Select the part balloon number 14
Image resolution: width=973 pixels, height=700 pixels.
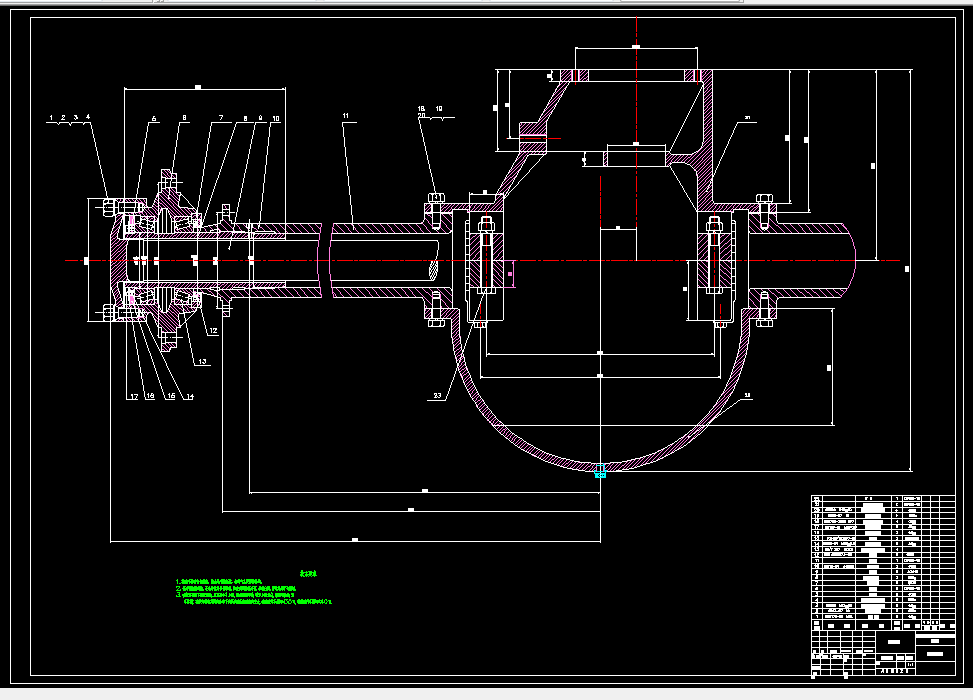[190, 397]
